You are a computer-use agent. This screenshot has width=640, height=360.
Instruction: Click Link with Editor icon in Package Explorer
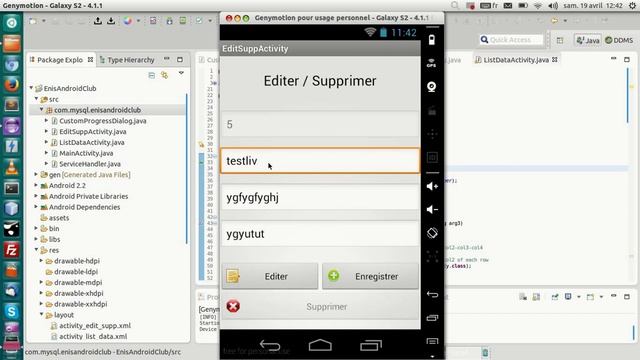click(x=164, y=75)
